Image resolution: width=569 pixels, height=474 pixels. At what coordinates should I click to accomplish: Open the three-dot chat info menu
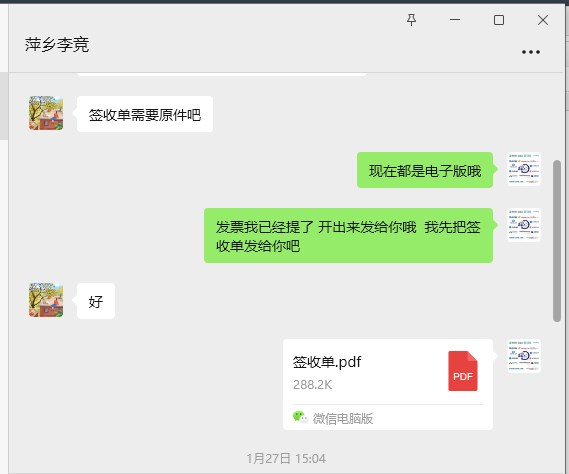click(x=531, y=52)
